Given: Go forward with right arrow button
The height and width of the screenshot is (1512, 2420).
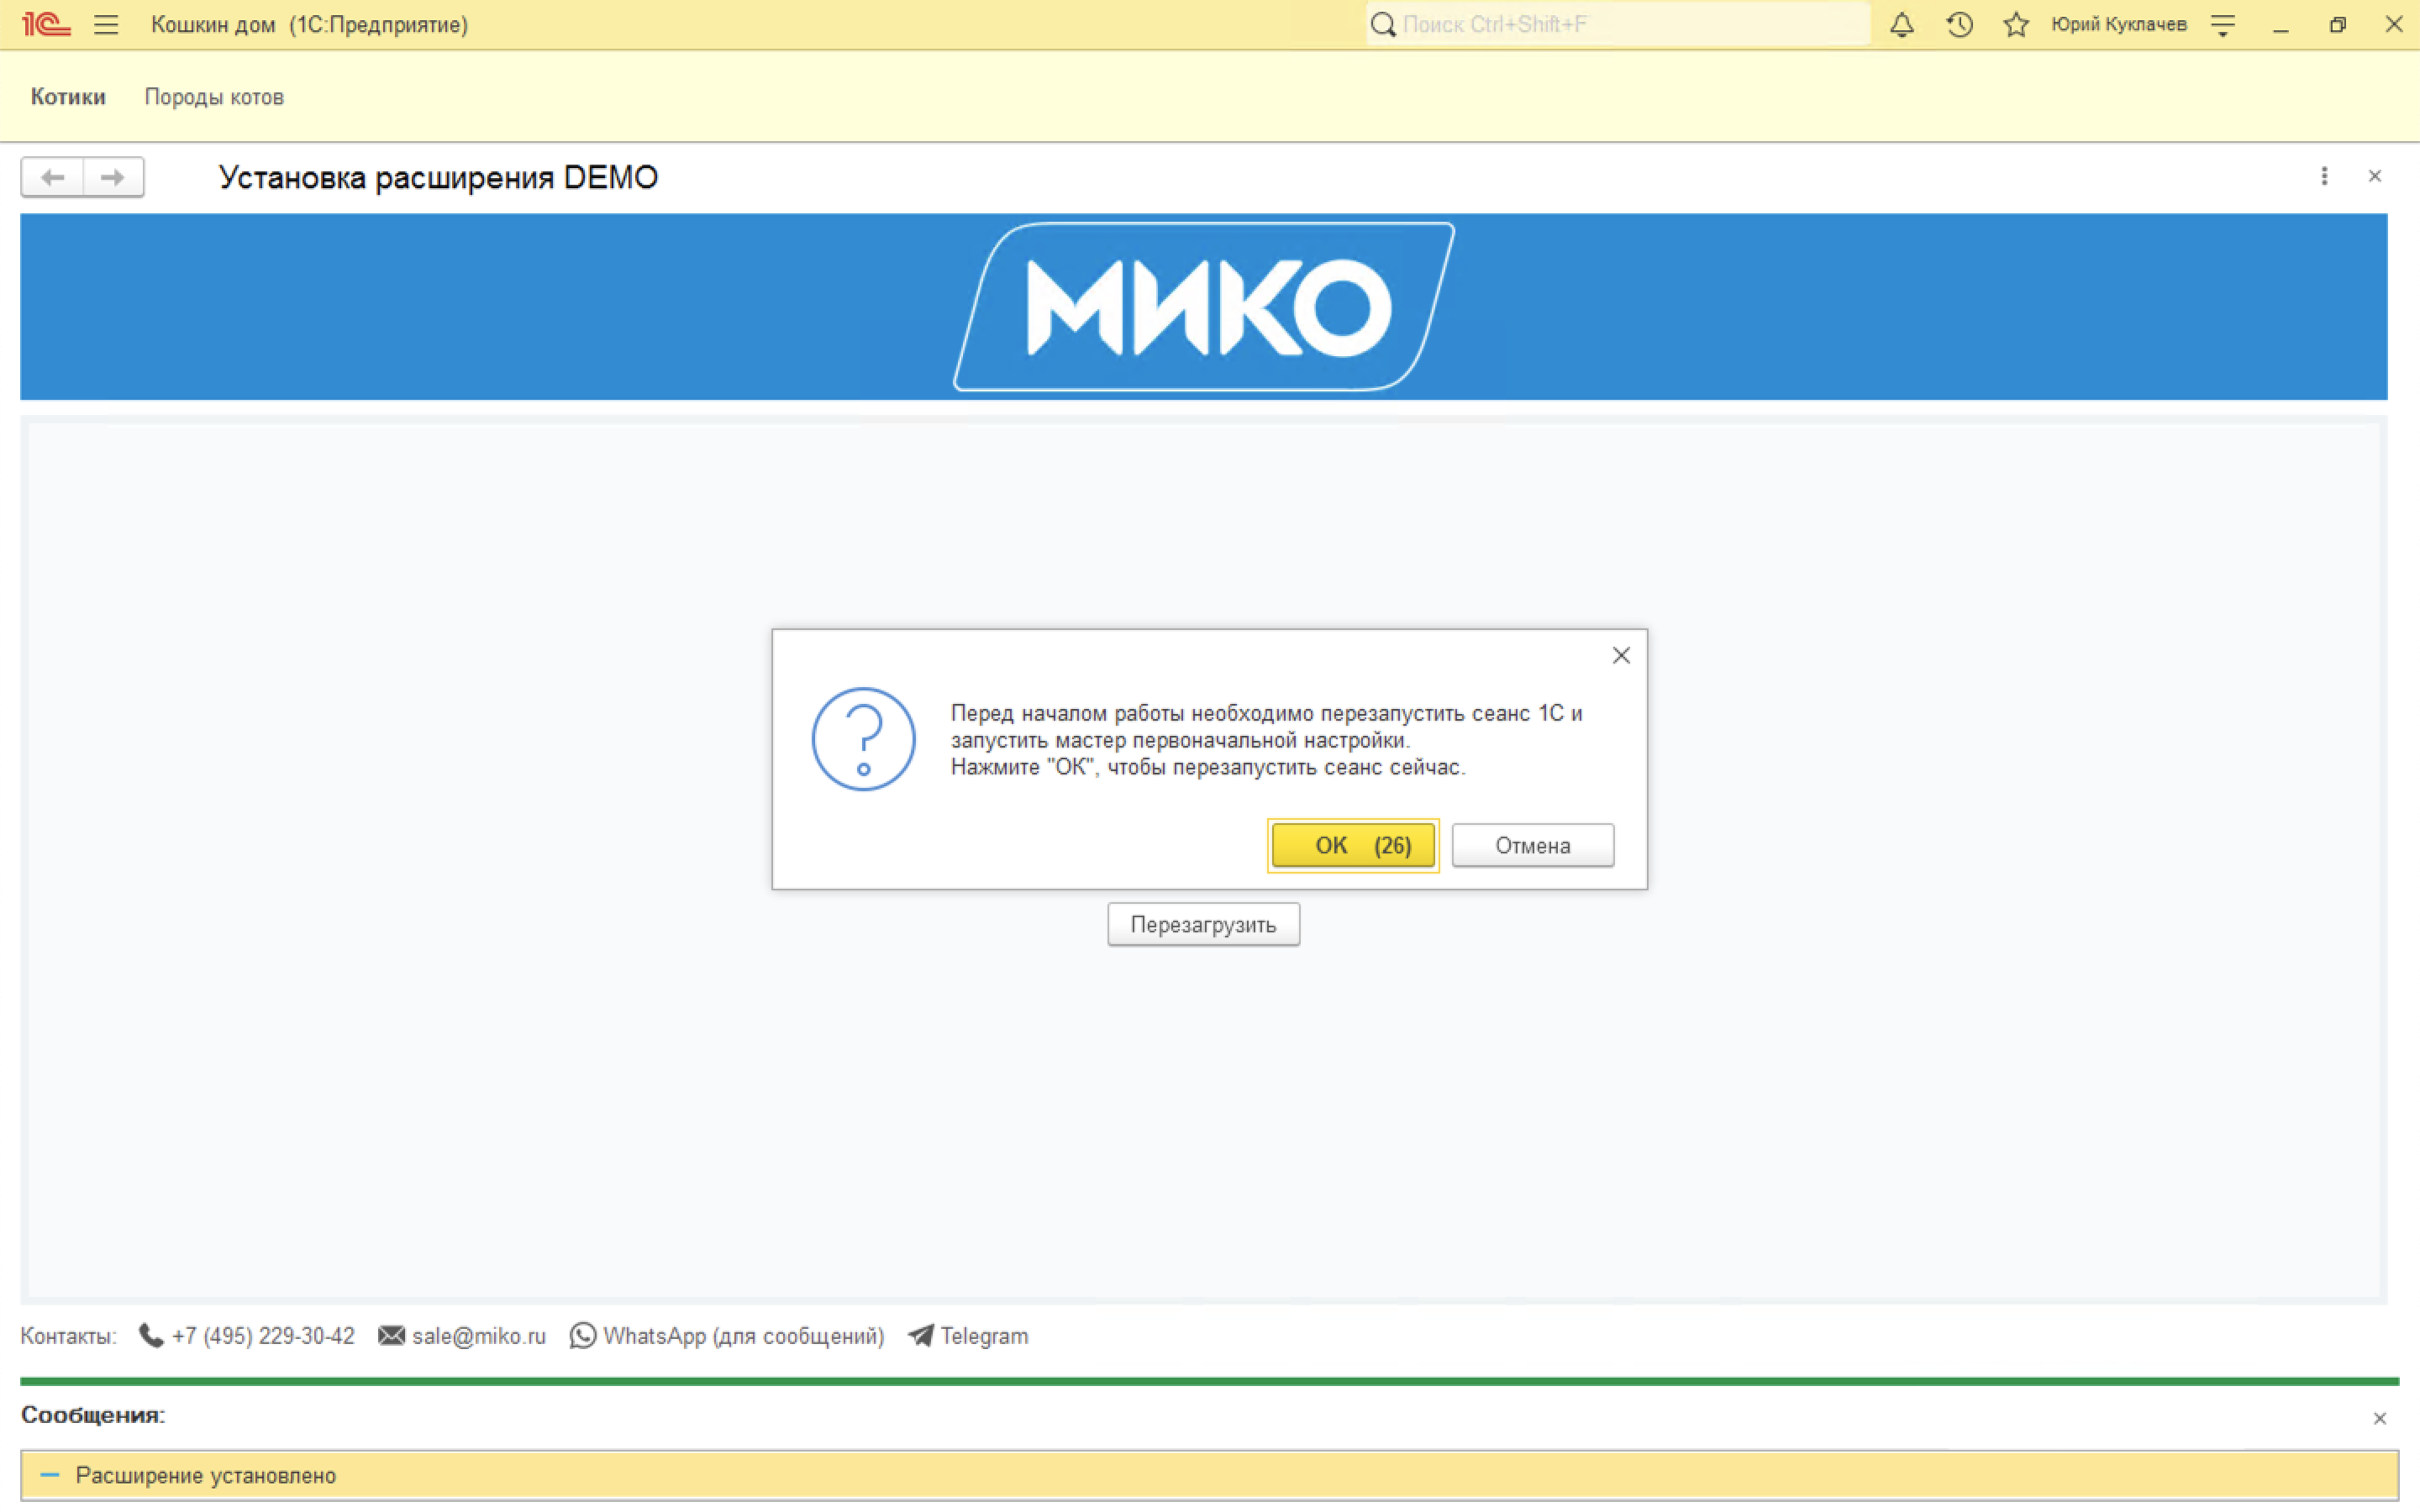Looking at the screenshot, I should (x=113, y=177).
